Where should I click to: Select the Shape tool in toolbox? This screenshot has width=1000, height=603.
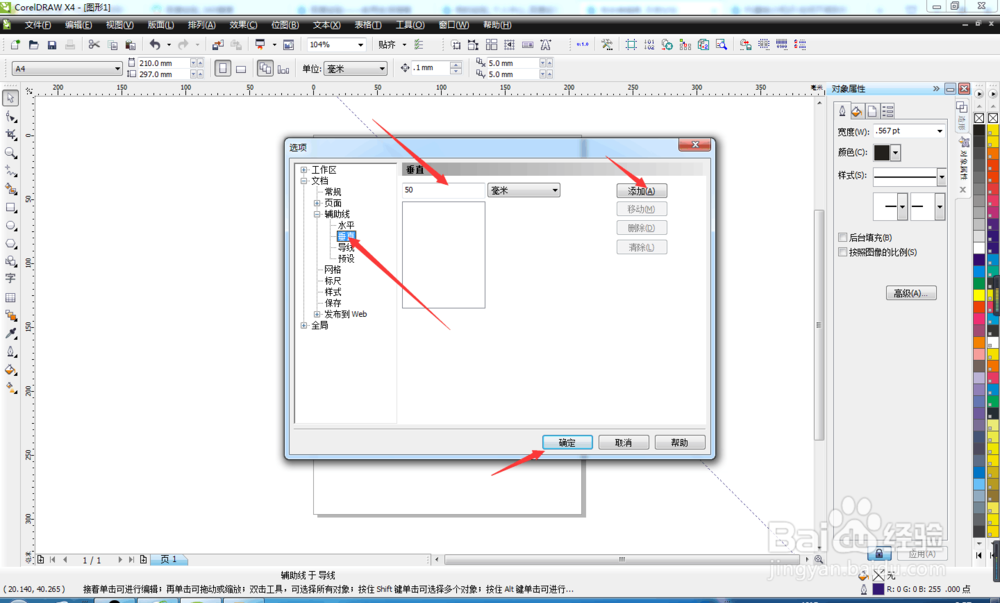11,117
